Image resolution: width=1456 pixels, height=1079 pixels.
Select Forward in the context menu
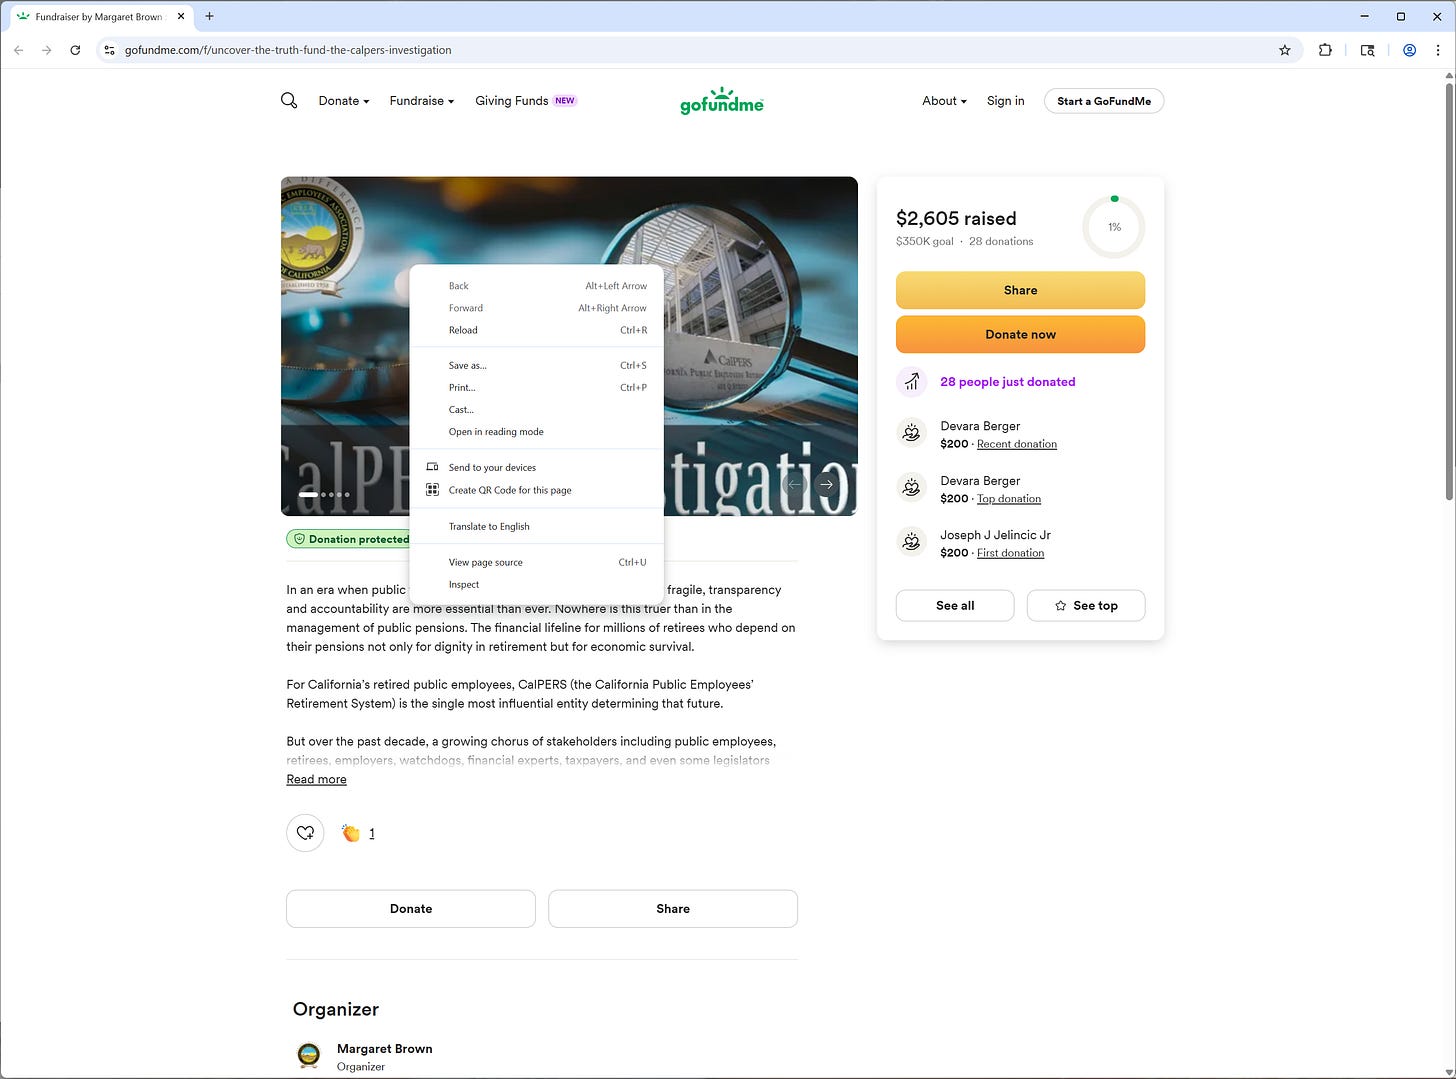tap(537, 308)
